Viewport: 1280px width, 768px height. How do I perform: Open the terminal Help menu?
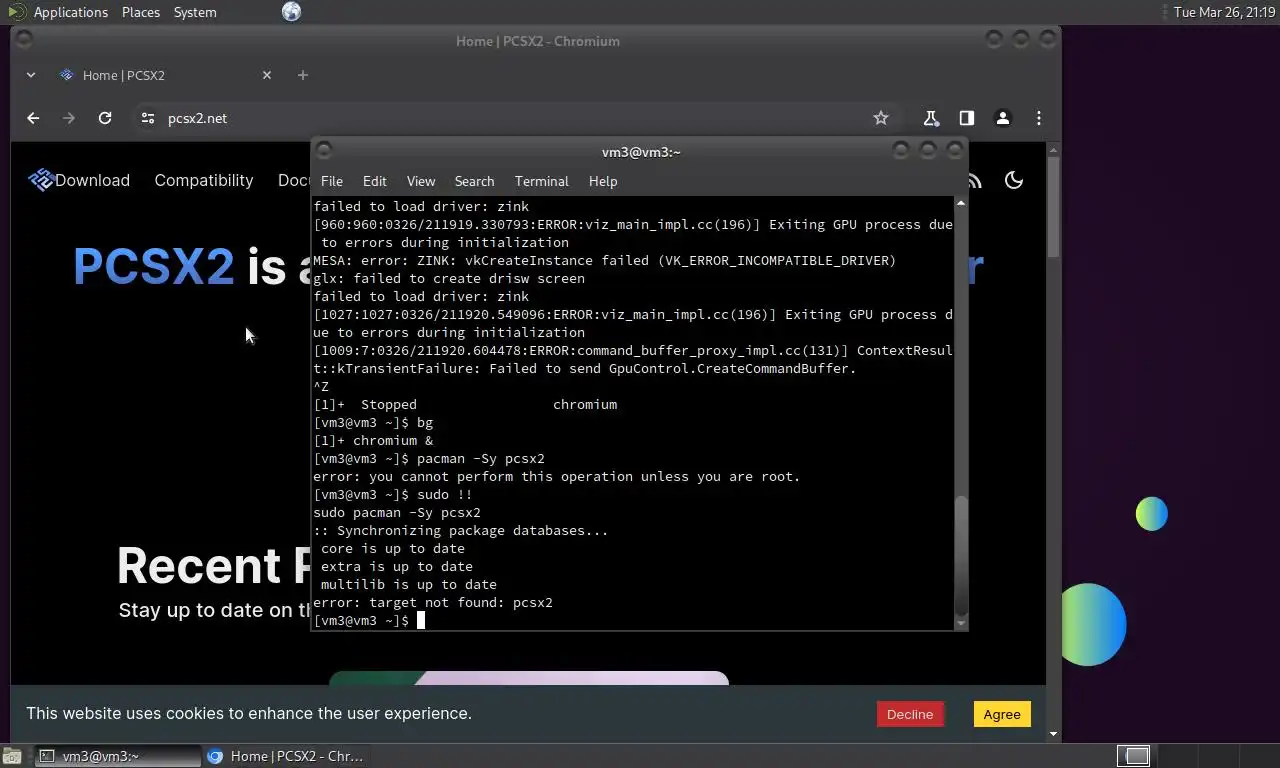(602, 181)
